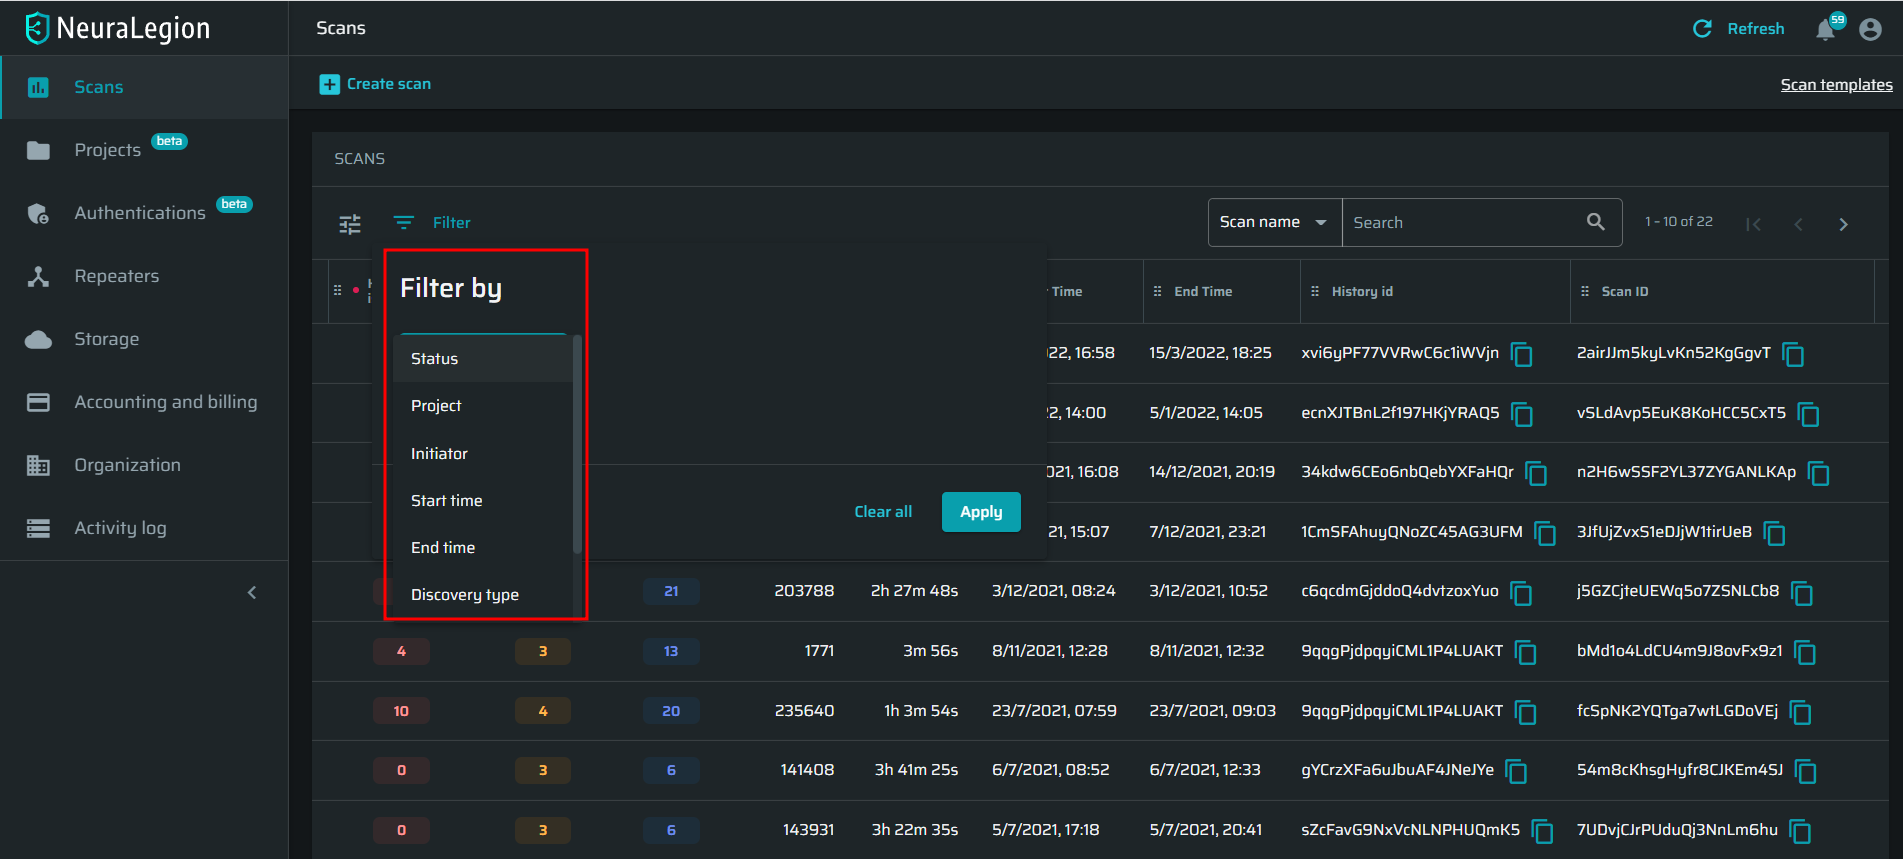Open Accounting and billing card icon
1903x859 pixels.
[38, 402]
